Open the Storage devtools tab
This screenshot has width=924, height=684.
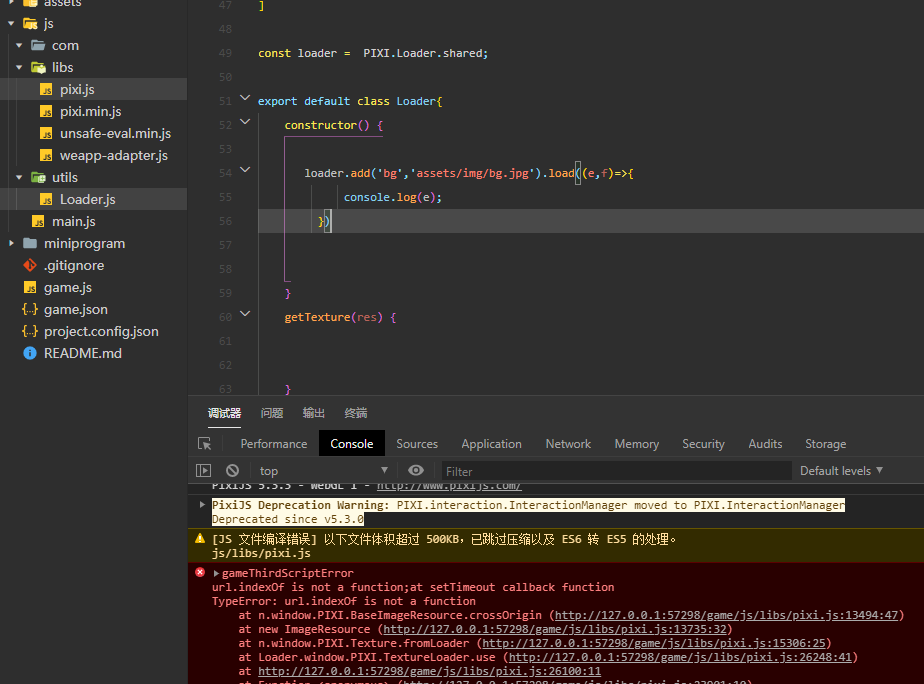pos(826,444)
